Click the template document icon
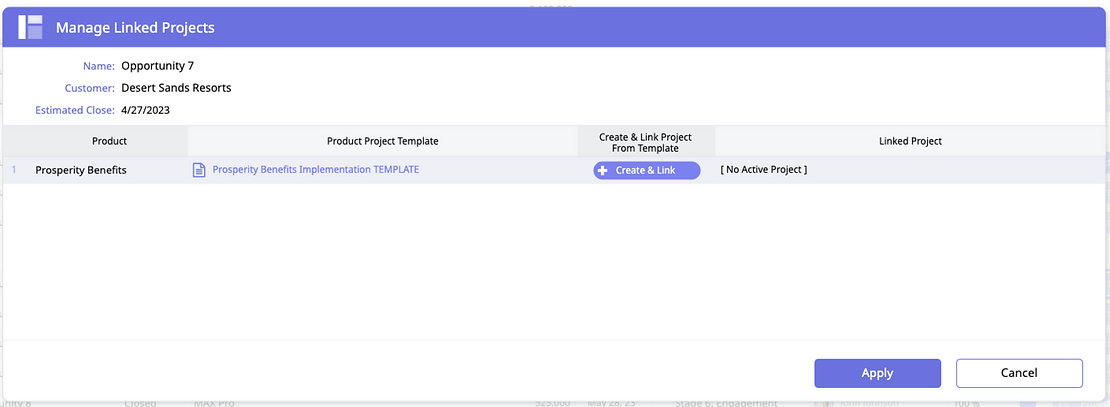 tap(200, 170)
